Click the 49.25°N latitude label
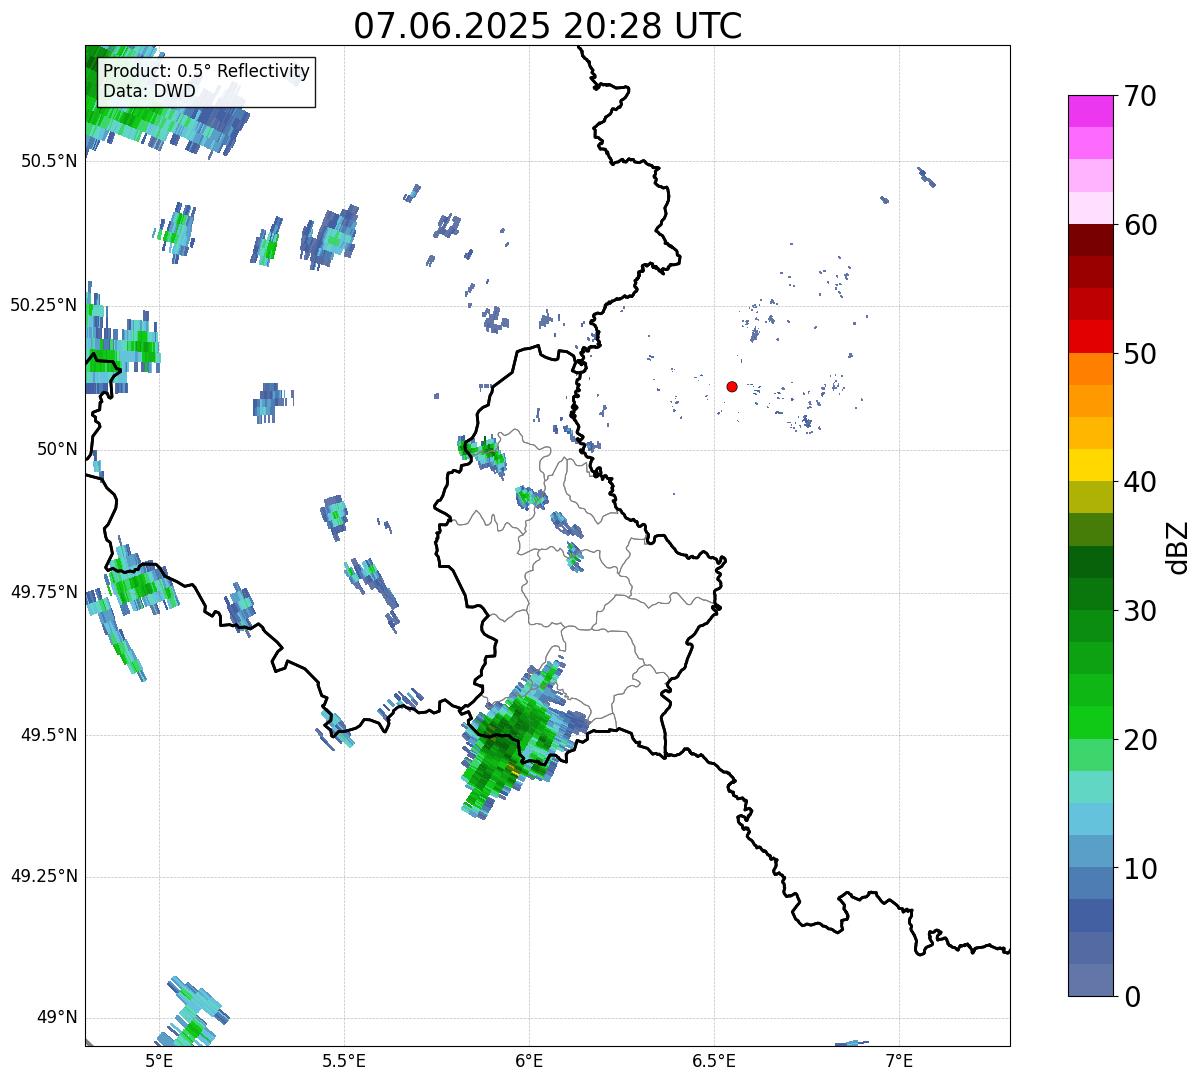The height and width of the screenshot is (1081, 1202). (44, 877)
